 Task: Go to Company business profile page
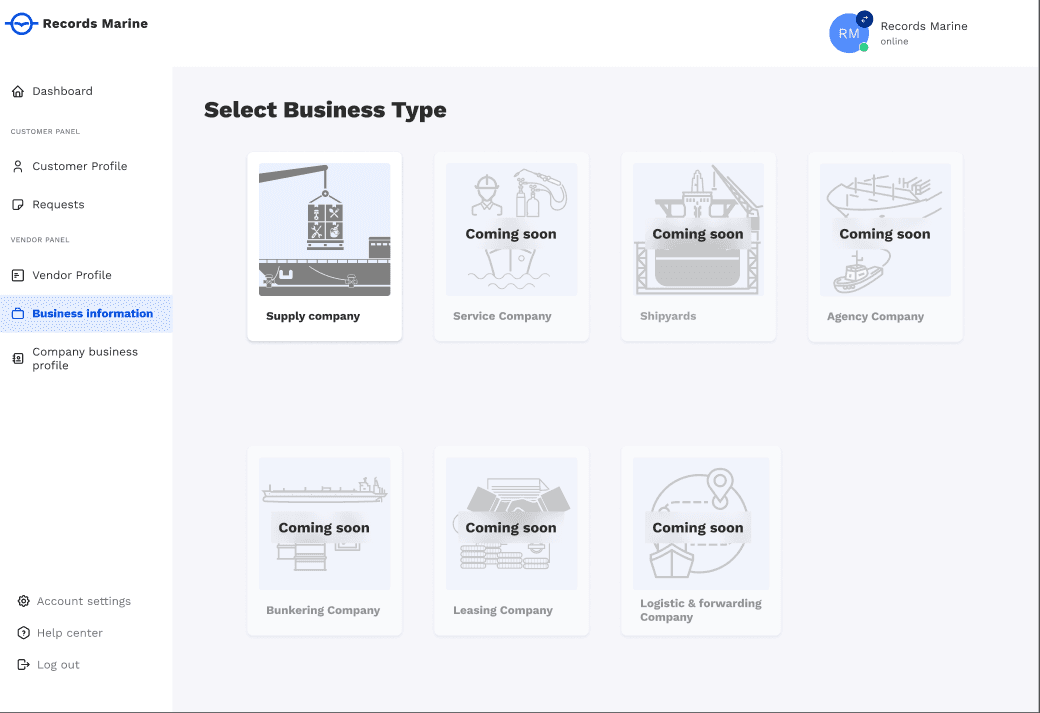coord(85,359)
